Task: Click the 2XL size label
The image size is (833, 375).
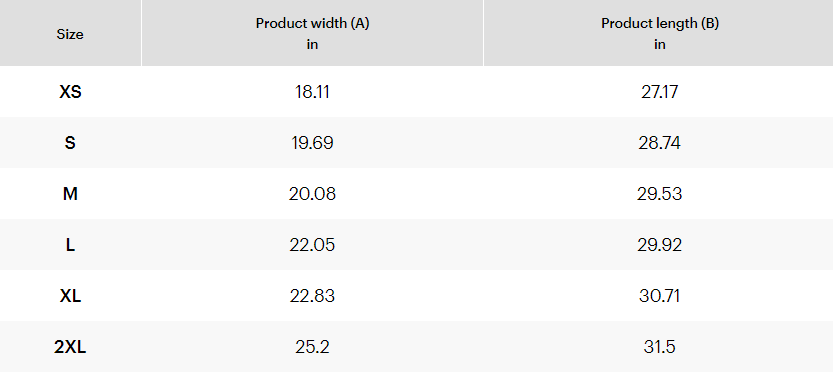Action: click(70, 347)
